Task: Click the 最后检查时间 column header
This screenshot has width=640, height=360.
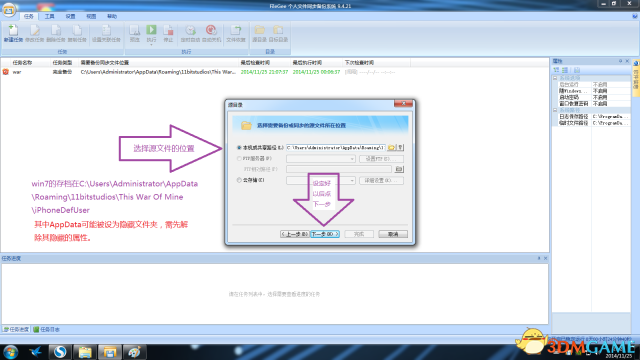Action: 255,62
